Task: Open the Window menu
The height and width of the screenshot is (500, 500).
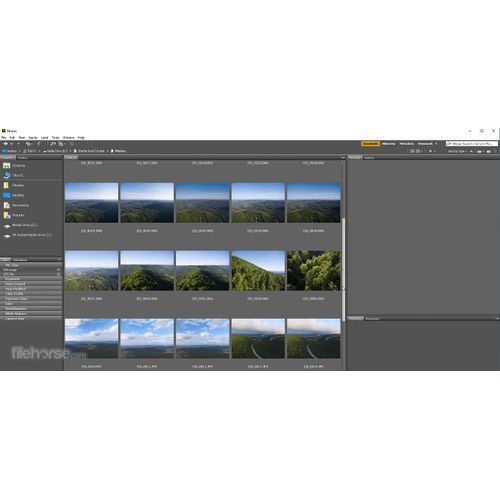Action: click(x=68, y=138)
